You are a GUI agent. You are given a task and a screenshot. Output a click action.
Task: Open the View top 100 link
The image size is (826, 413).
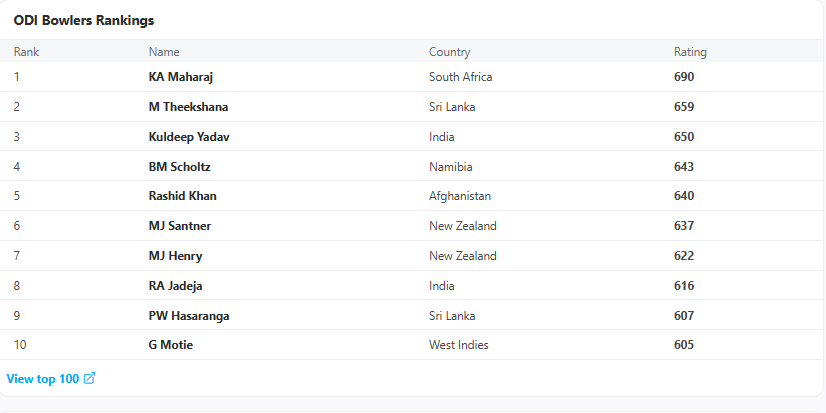[43, 379]
